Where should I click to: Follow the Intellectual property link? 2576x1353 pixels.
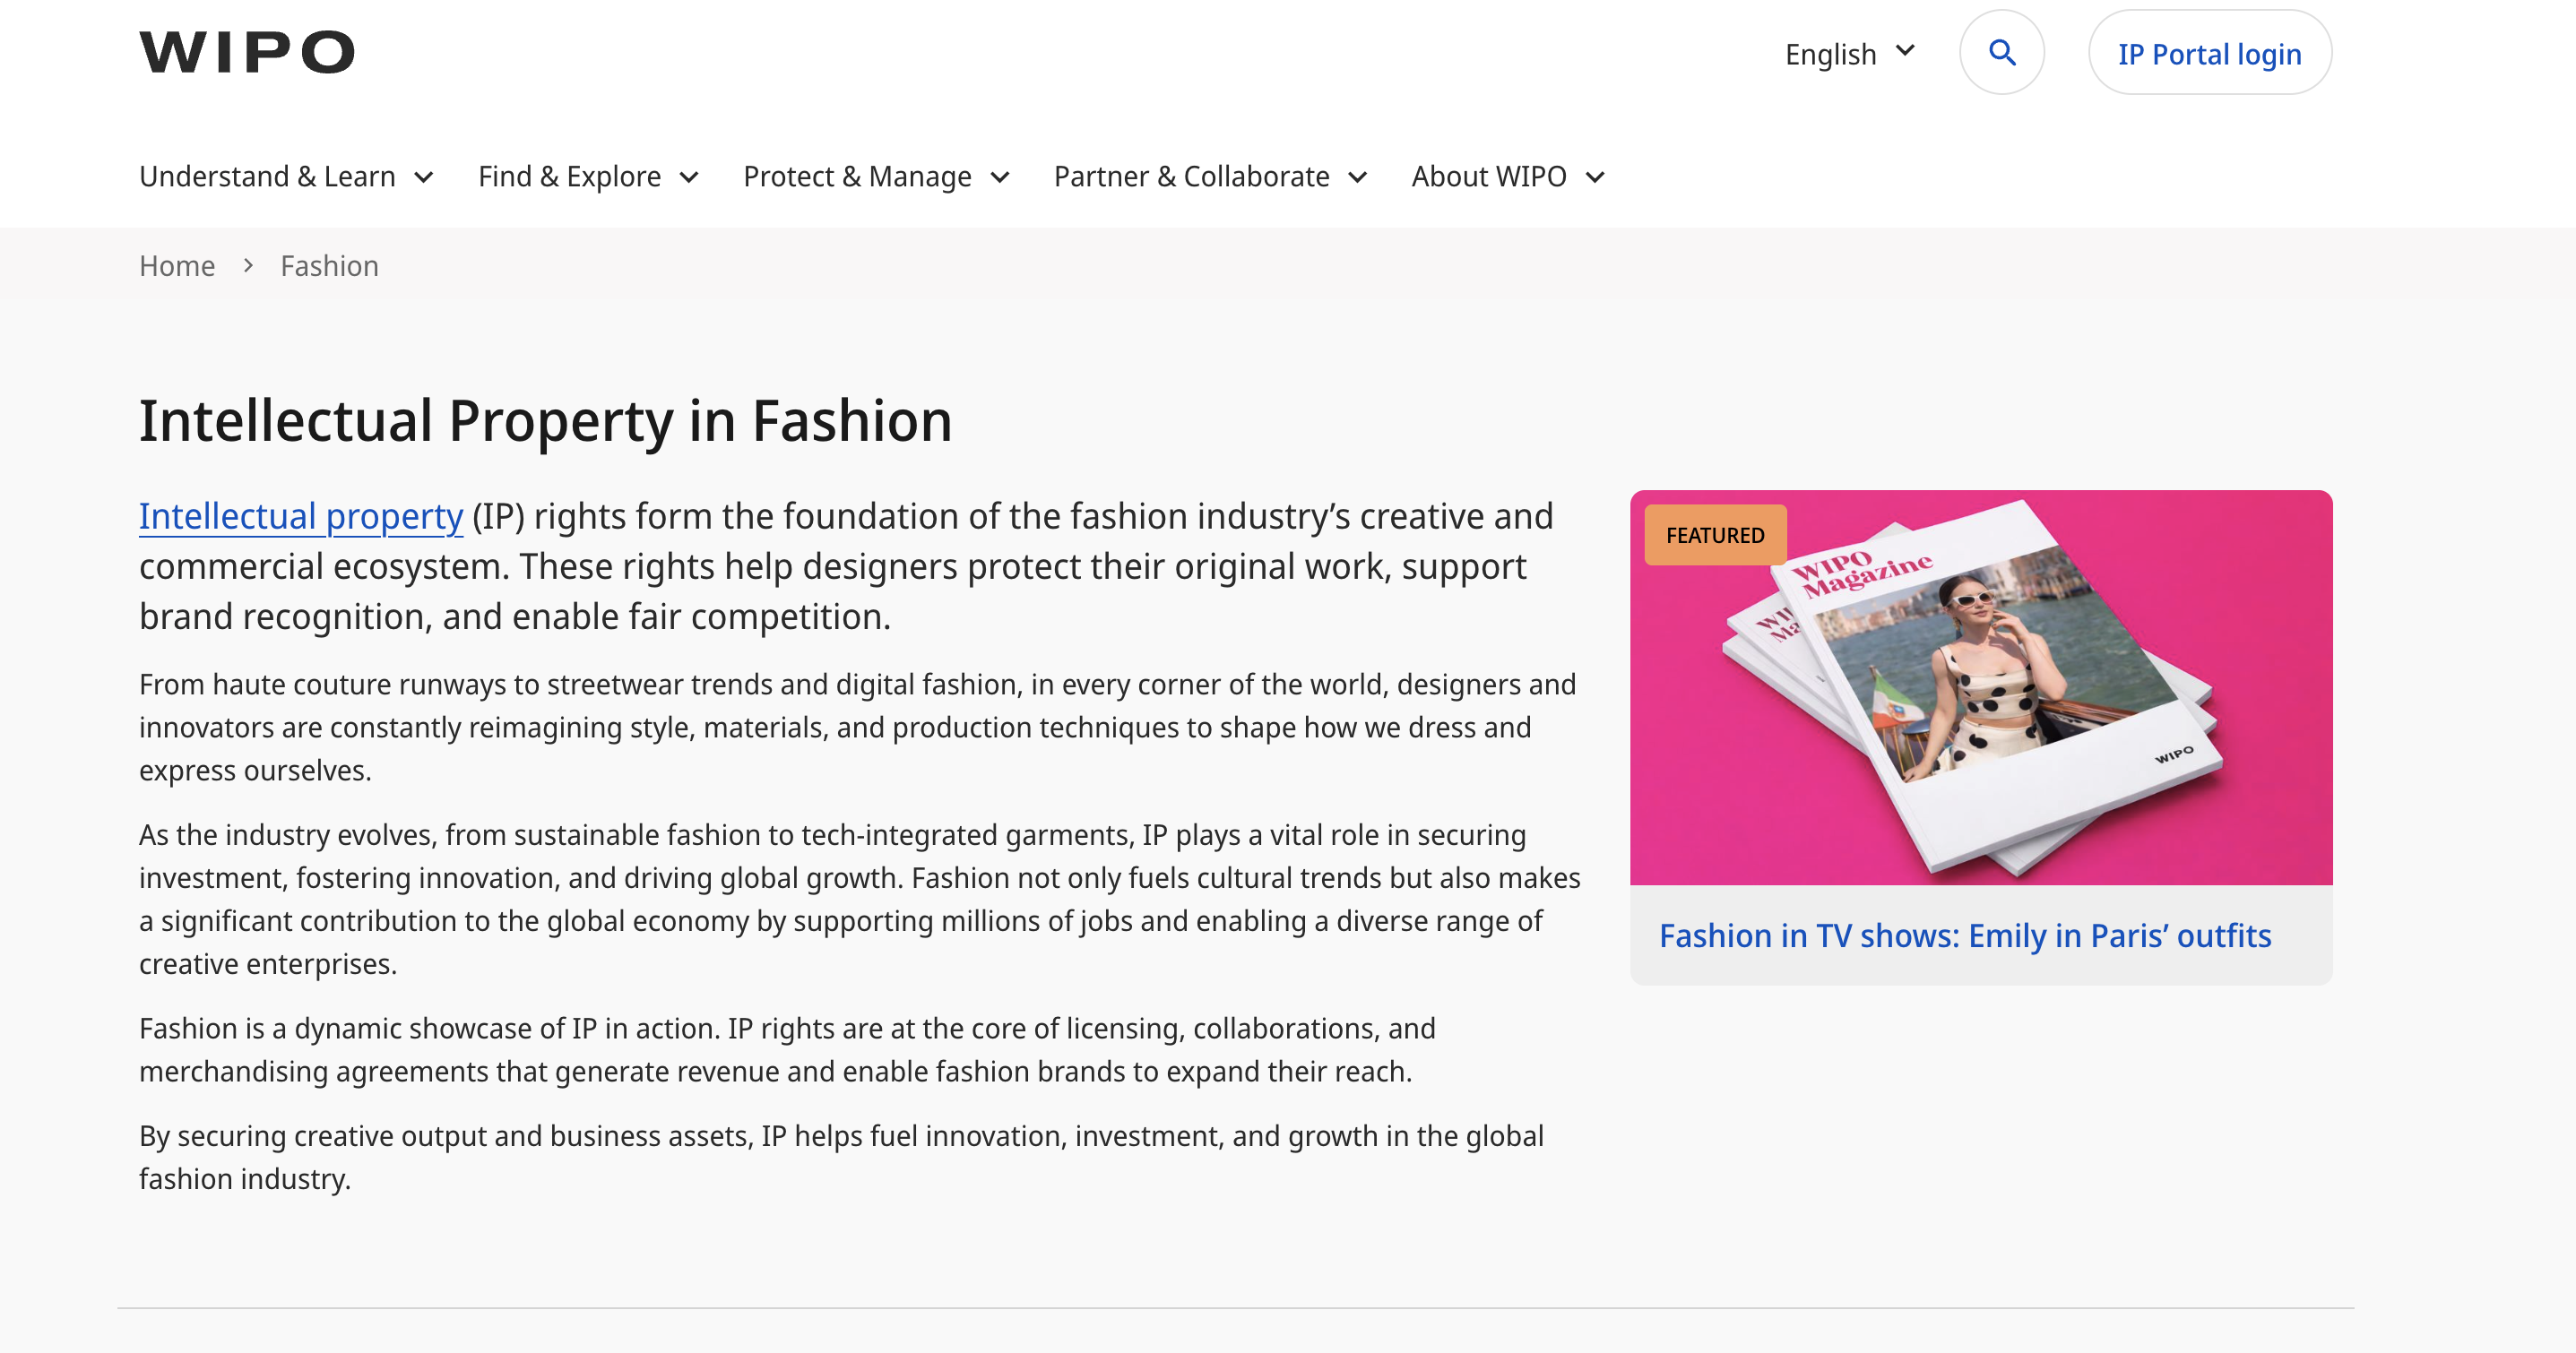(301, 516)
